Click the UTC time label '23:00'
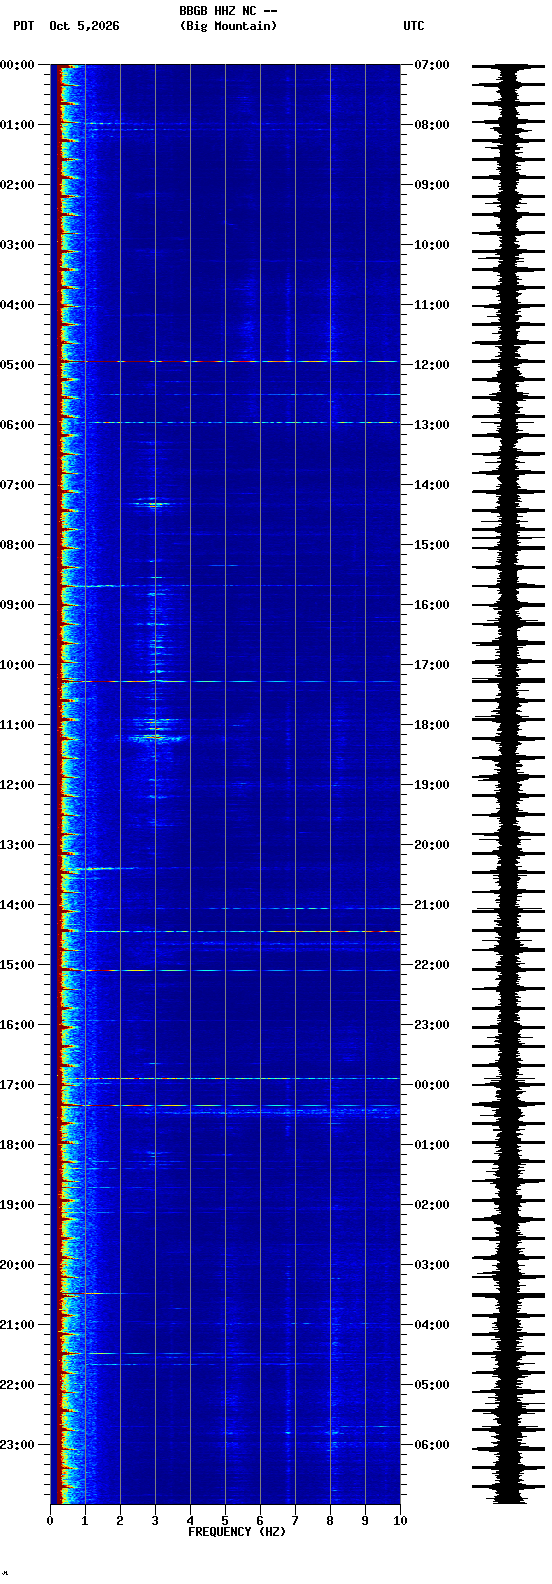The height and width of the screenshot is (1584, 552). 432,1025
